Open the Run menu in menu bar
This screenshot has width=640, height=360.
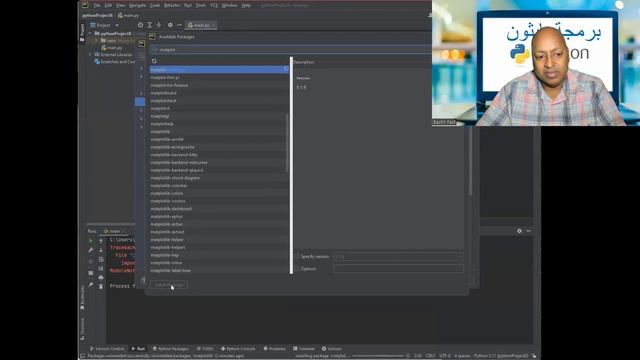coord(188,5)
